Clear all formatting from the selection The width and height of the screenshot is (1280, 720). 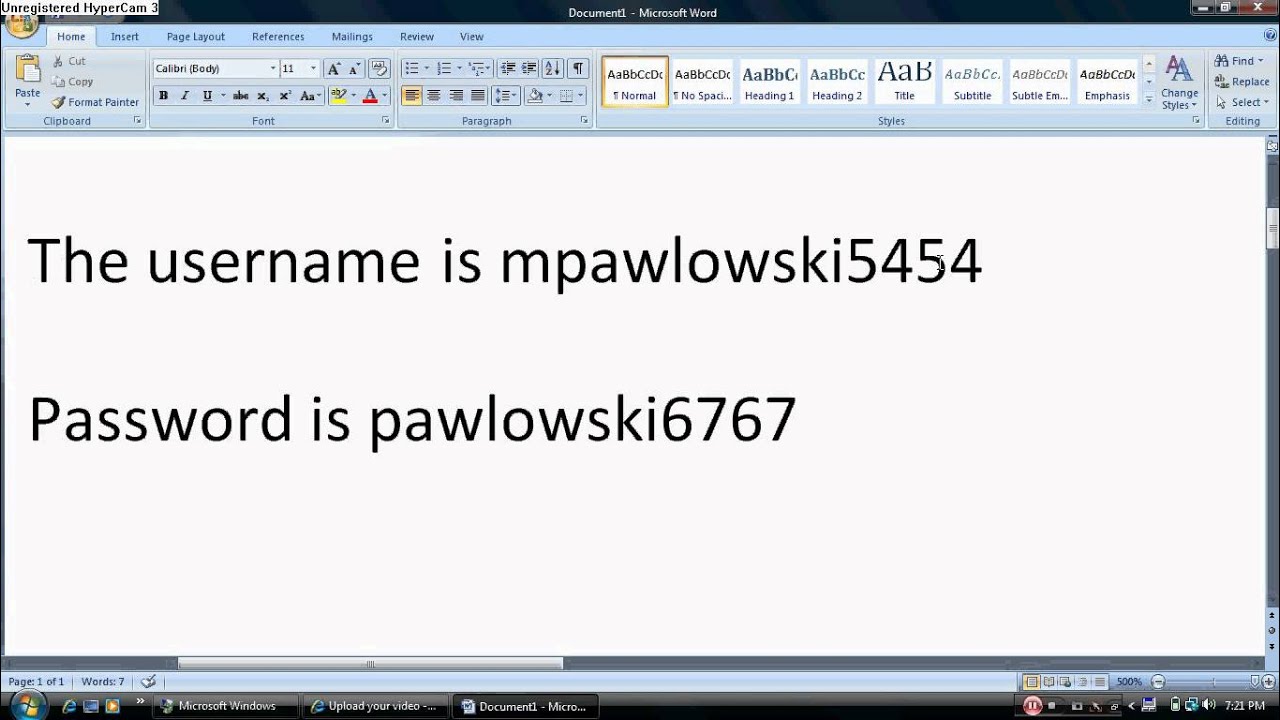[x=379, y=68]
